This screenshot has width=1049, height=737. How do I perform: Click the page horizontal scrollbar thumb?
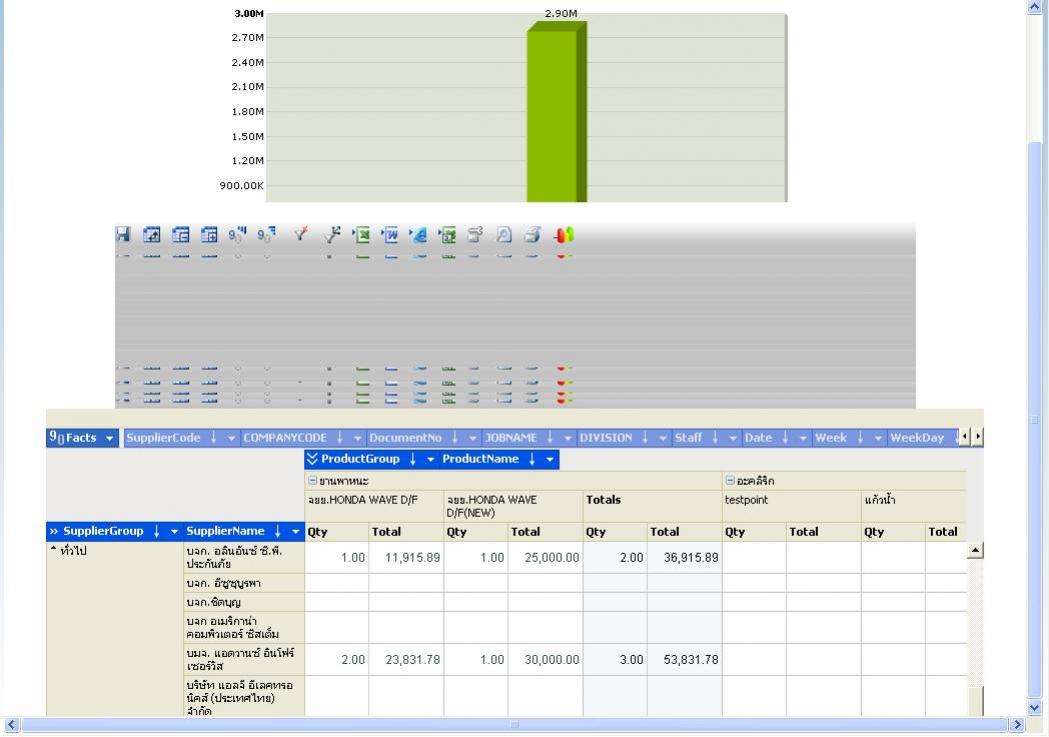click(x=514, y=725)
